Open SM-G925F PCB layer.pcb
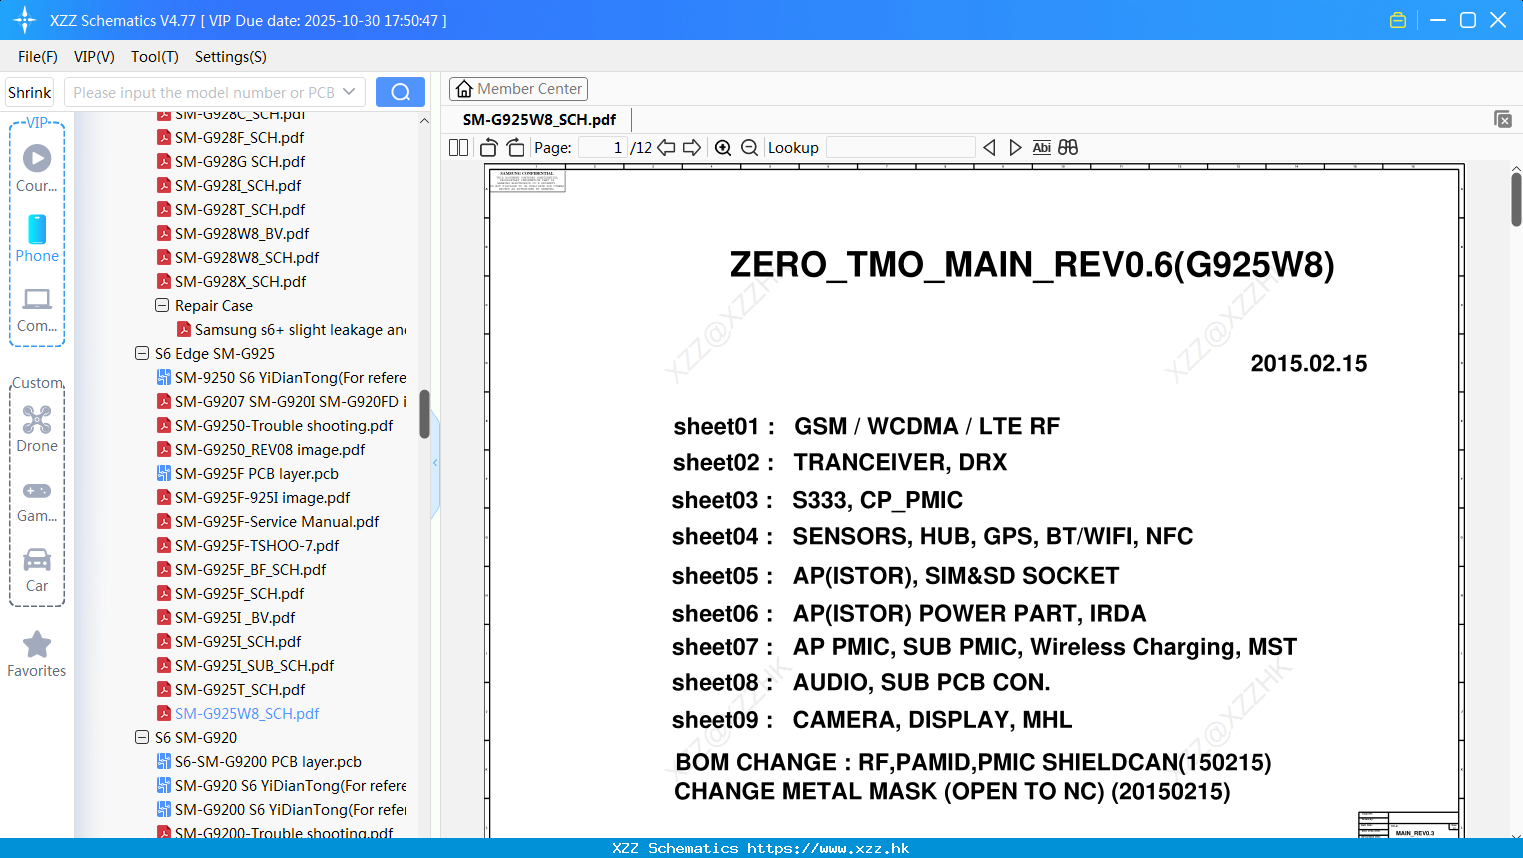 257,473
